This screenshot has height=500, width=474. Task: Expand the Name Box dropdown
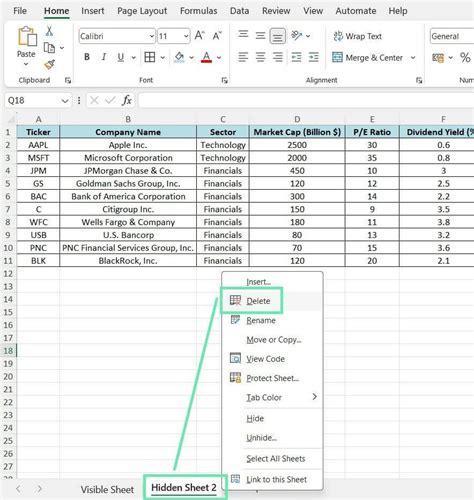pyautogui.click(x=65, y=101)
